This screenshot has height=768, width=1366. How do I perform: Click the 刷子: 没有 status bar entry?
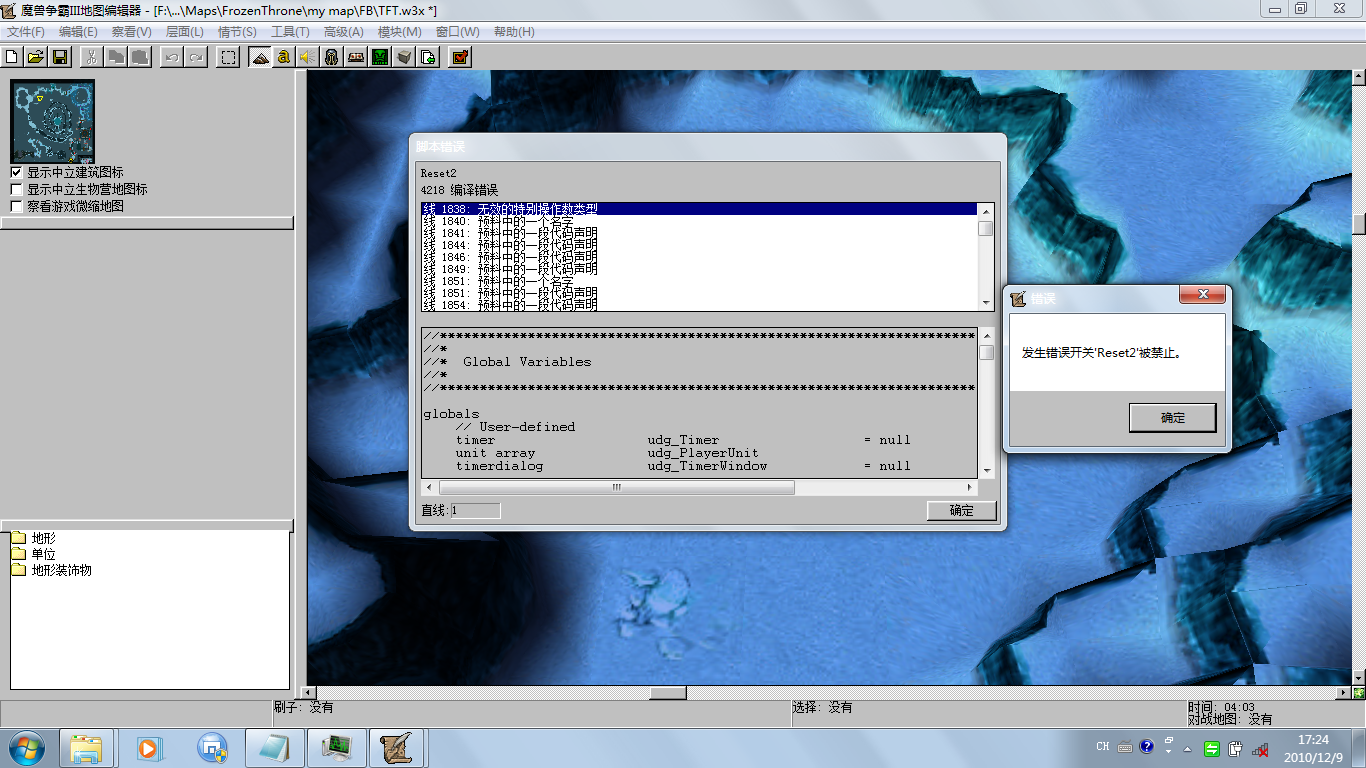tap(303, 707)
